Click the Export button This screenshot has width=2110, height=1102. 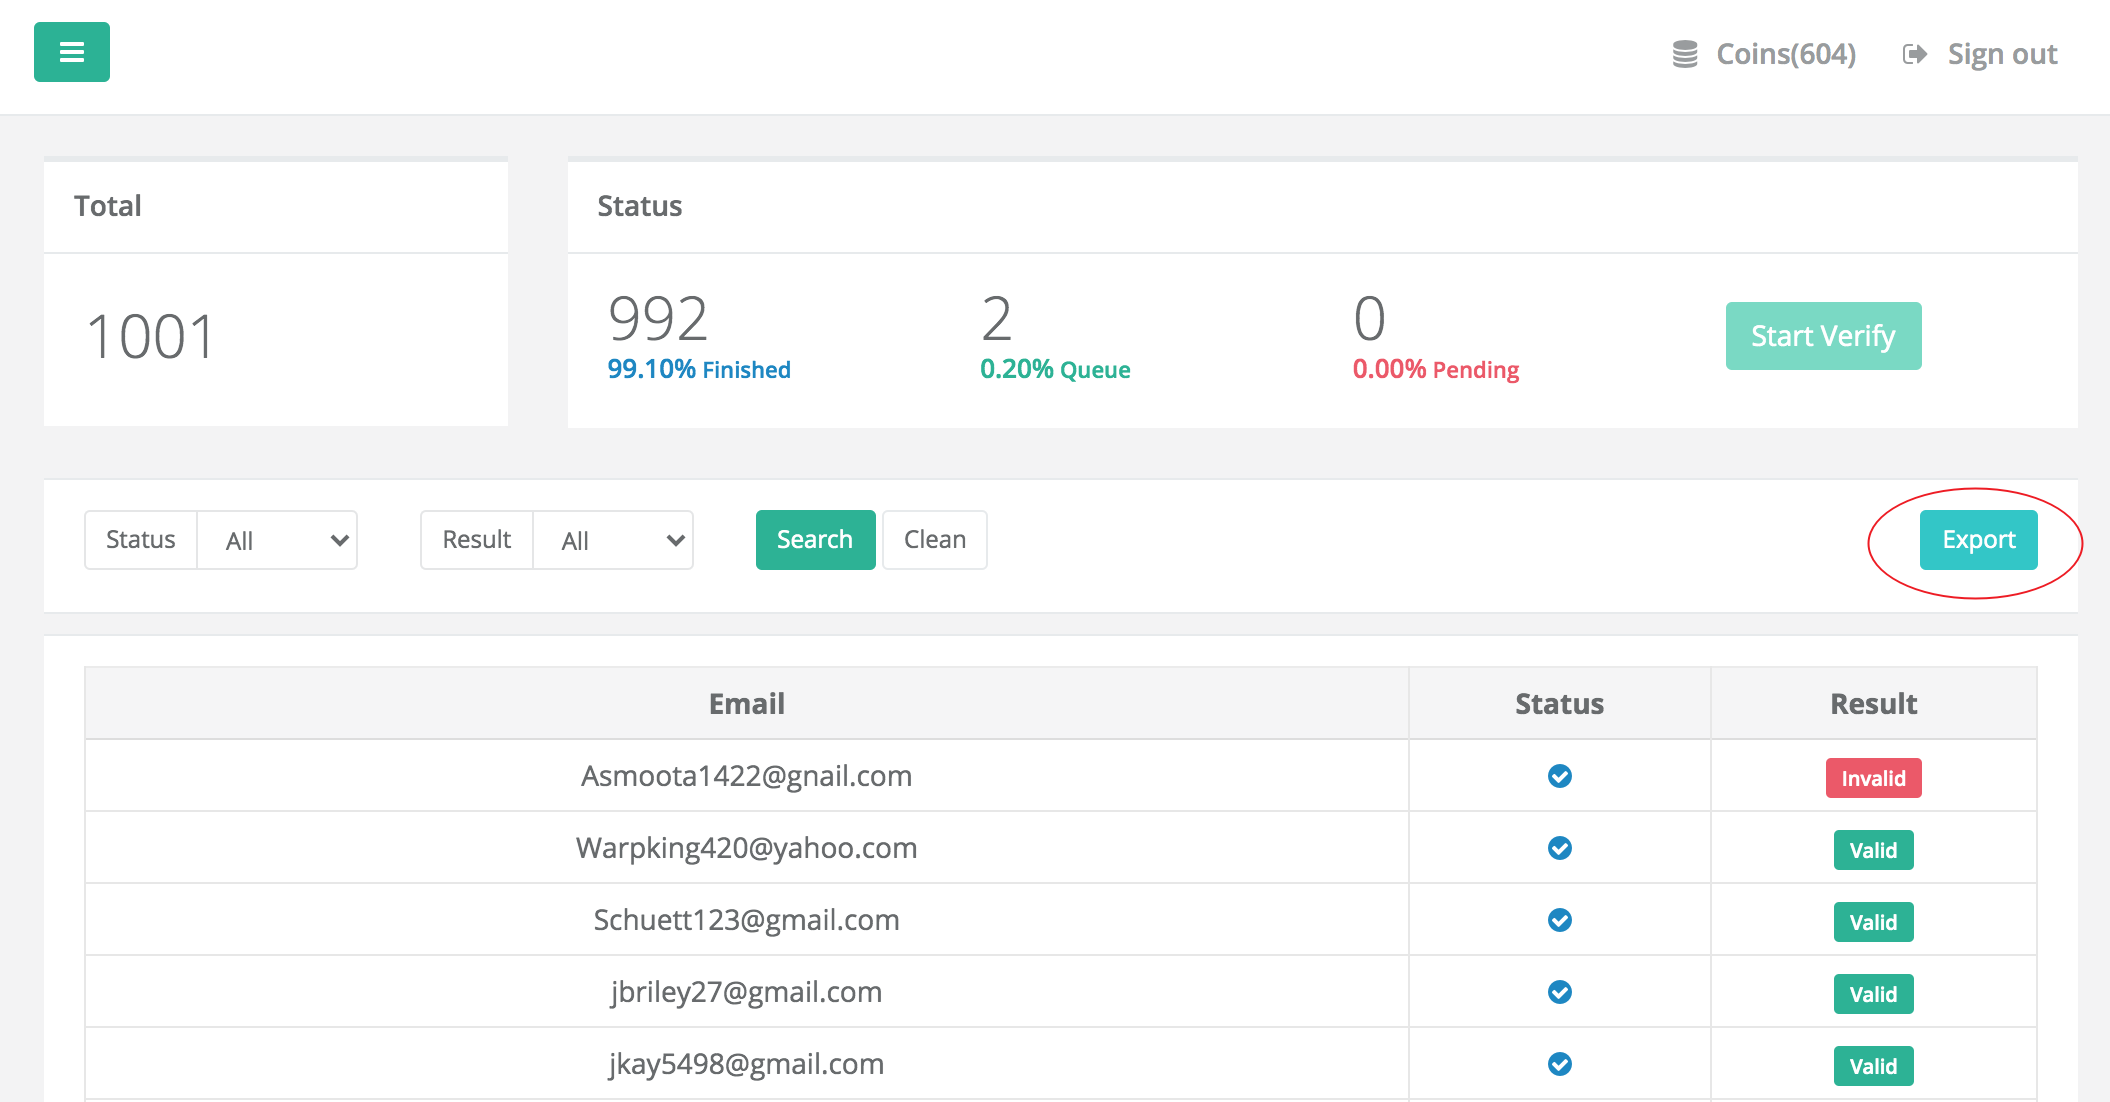[1978, 540]
